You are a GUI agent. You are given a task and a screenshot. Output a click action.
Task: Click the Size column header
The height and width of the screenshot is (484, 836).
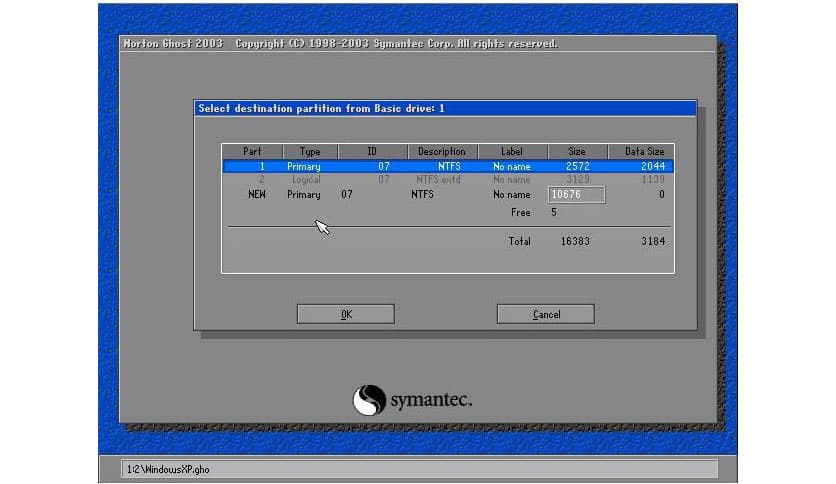point(576,151)
